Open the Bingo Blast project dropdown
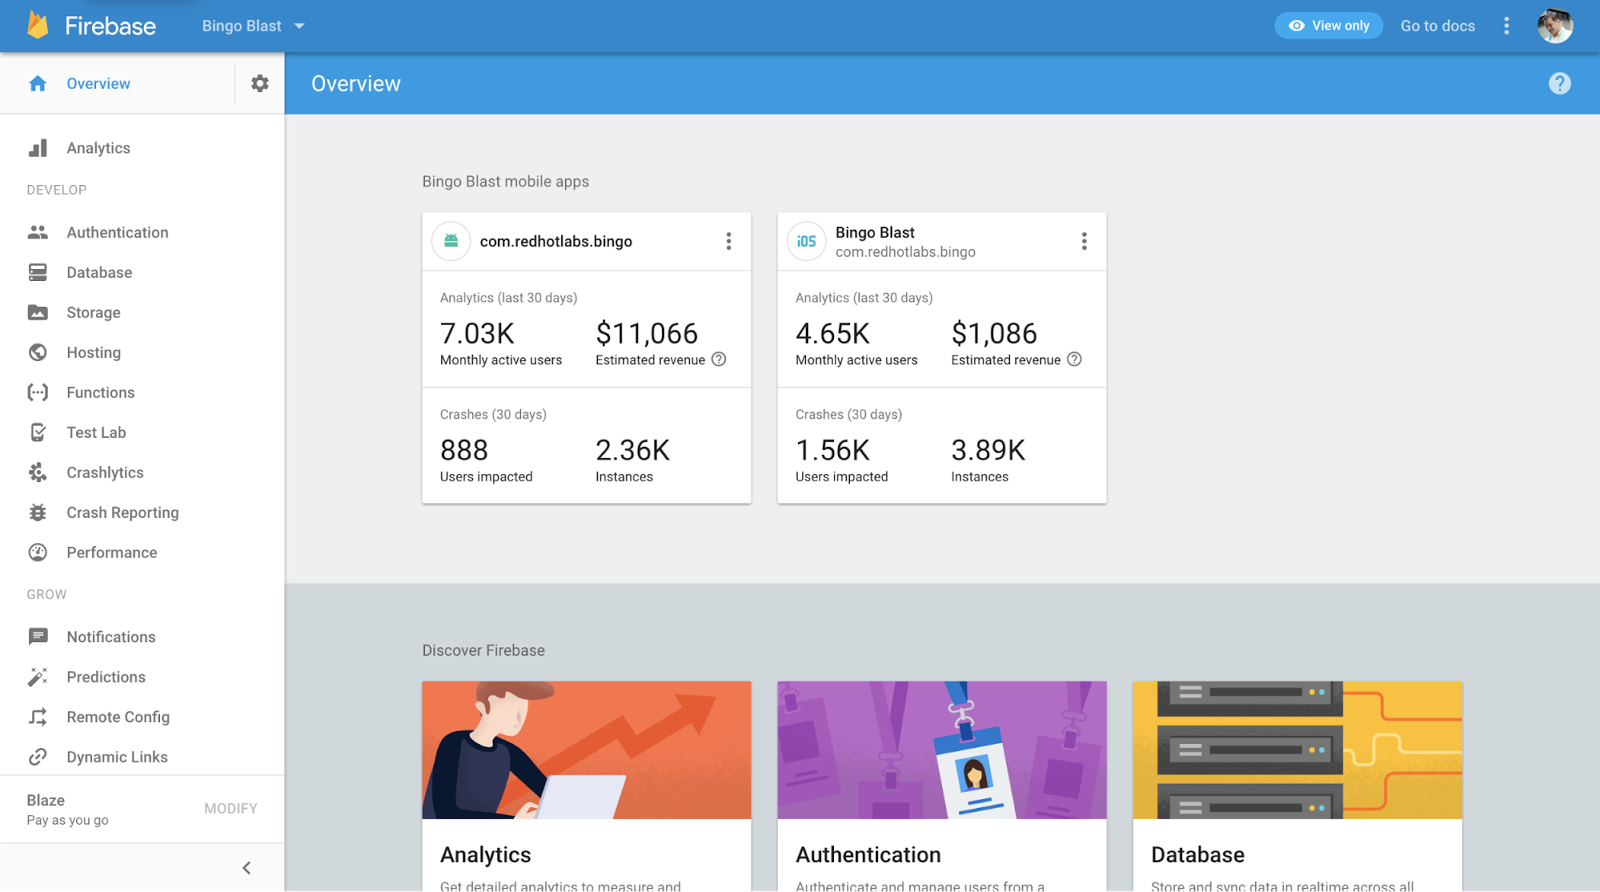1600x892 pixels. point(253,26)
